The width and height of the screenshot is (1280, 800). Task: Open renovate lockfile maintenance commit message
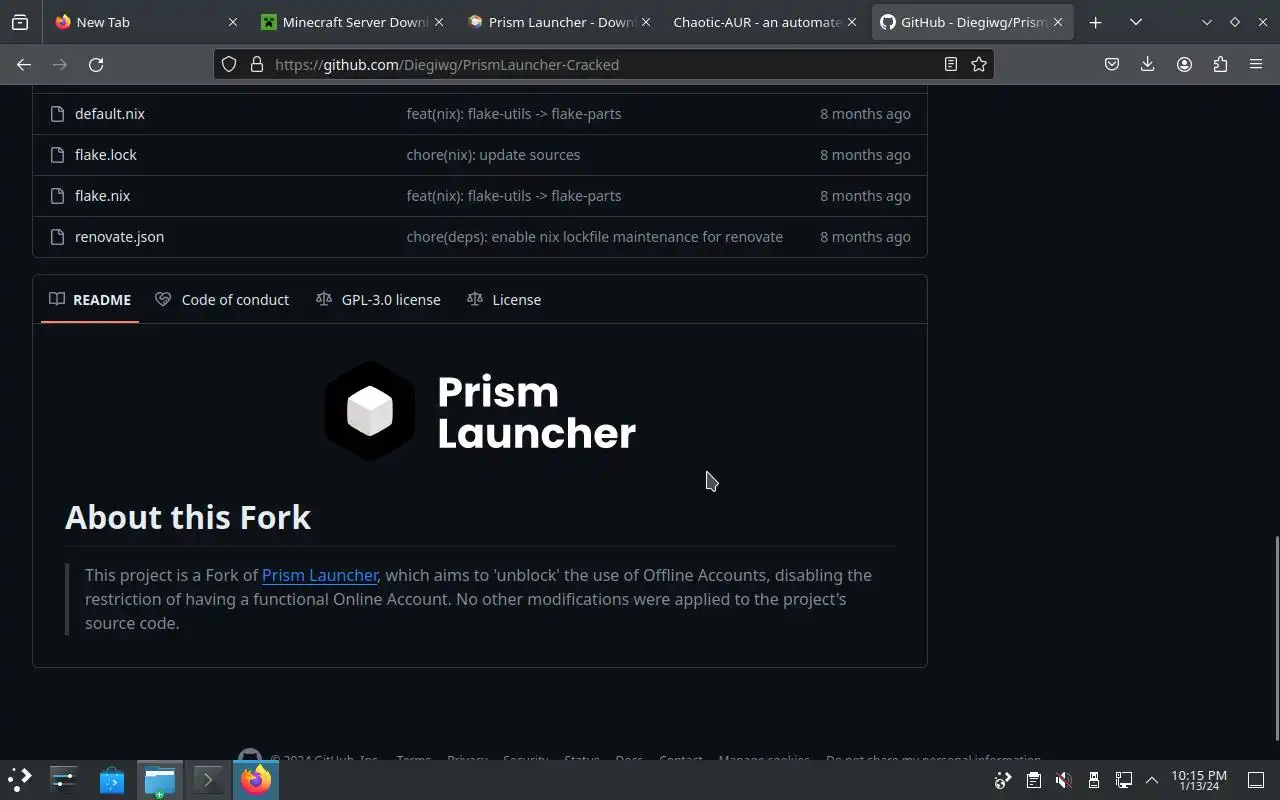click(x=595, y=237)
